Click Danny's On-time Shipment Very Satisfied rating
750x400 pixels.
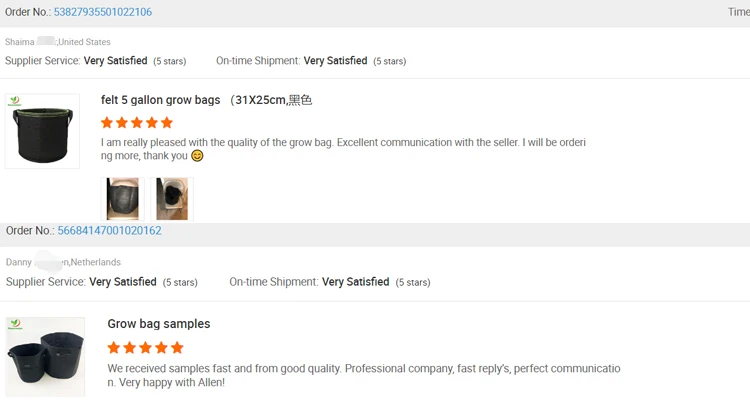tap(355, 282)
